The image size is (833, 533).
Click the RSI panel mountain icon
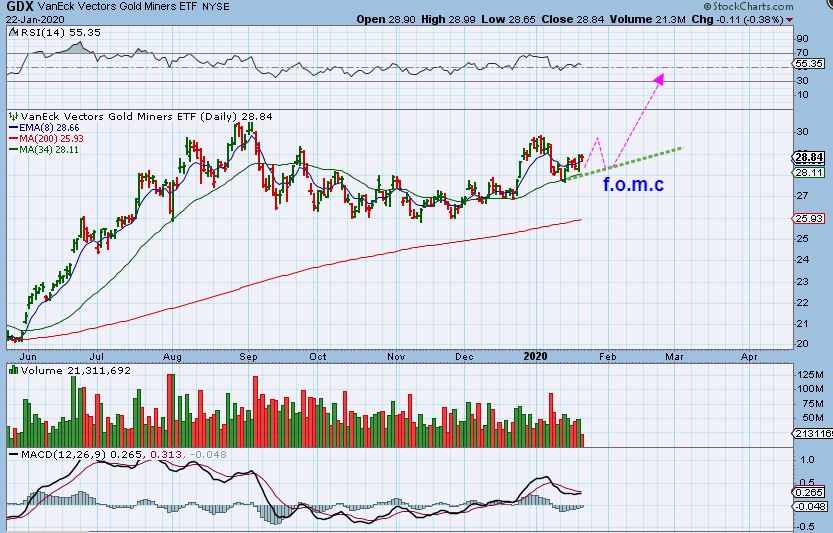click(x=13, y=32)
